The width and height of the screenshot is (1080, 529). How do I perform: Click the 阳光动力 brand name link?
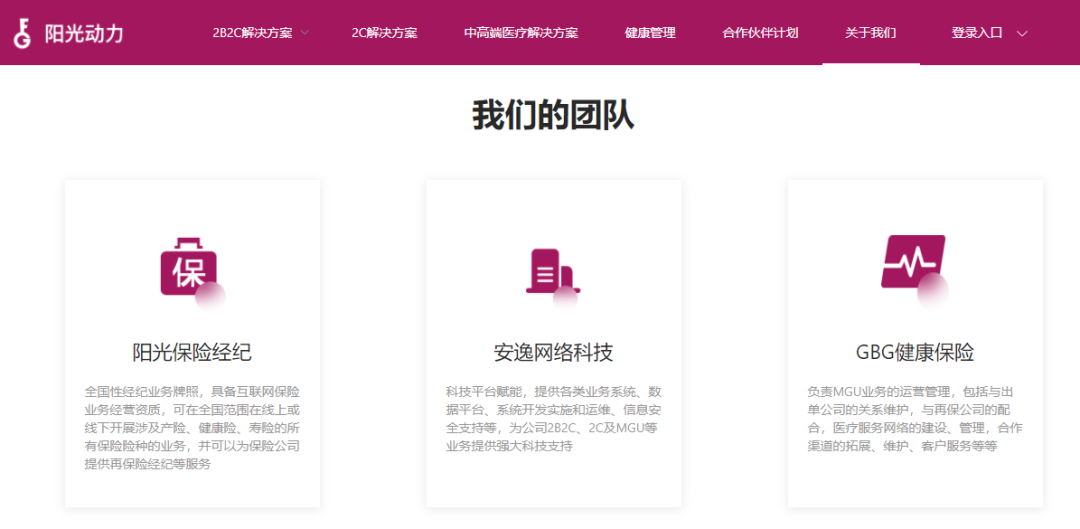click(84, 34)
